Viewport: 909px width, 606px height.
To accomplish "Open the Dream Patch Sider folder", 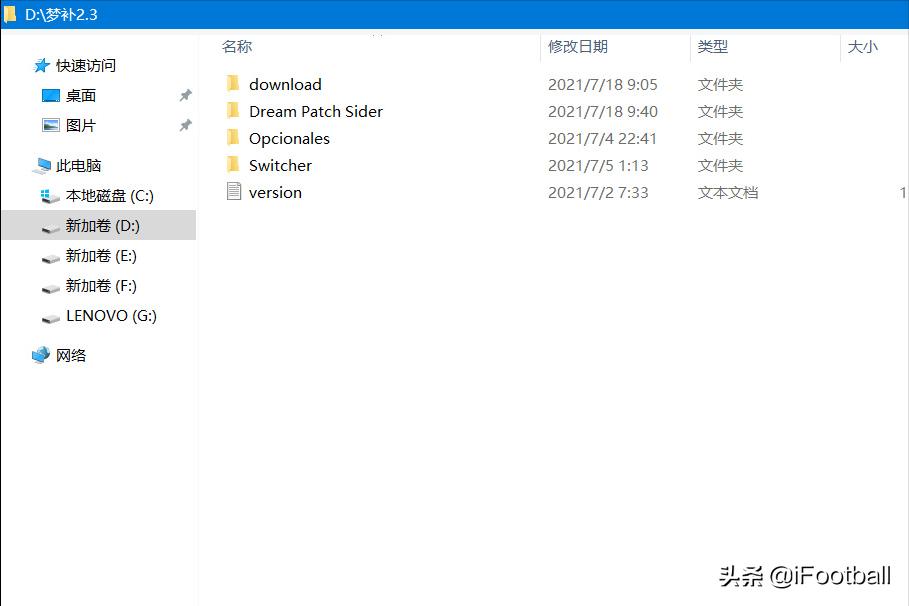I will coord(315,111).
